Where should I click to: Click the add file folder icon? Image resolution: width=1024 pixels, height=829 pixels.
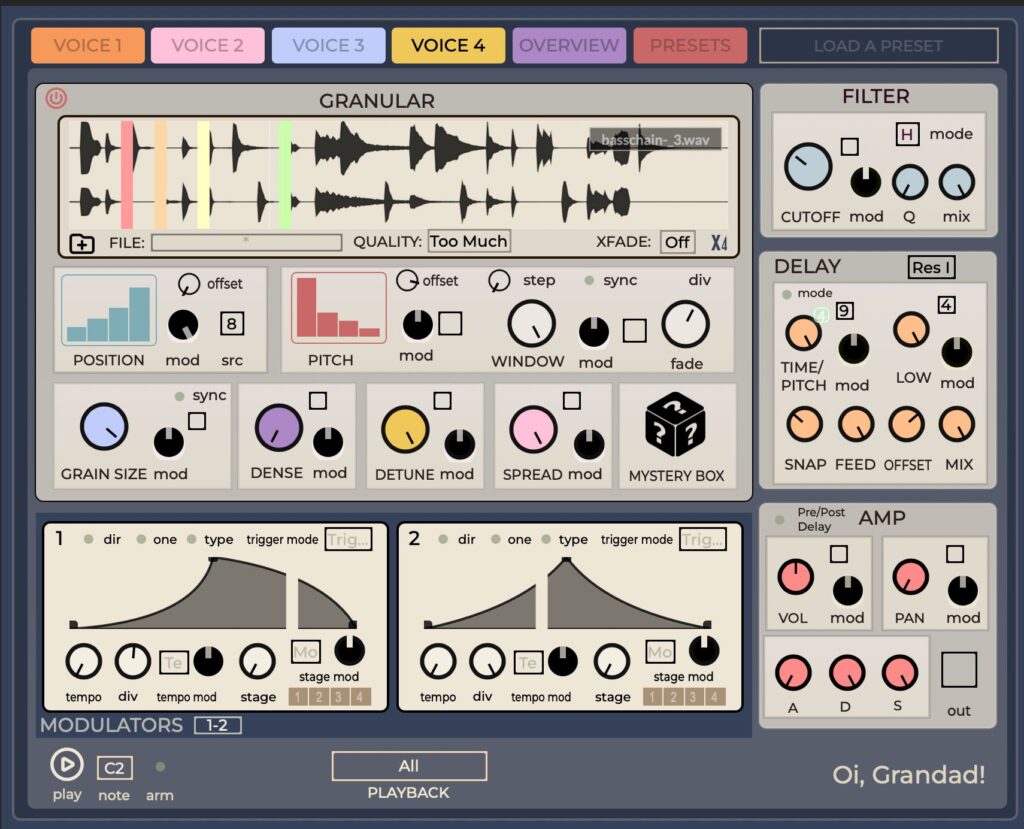click(x=82, y=243)
